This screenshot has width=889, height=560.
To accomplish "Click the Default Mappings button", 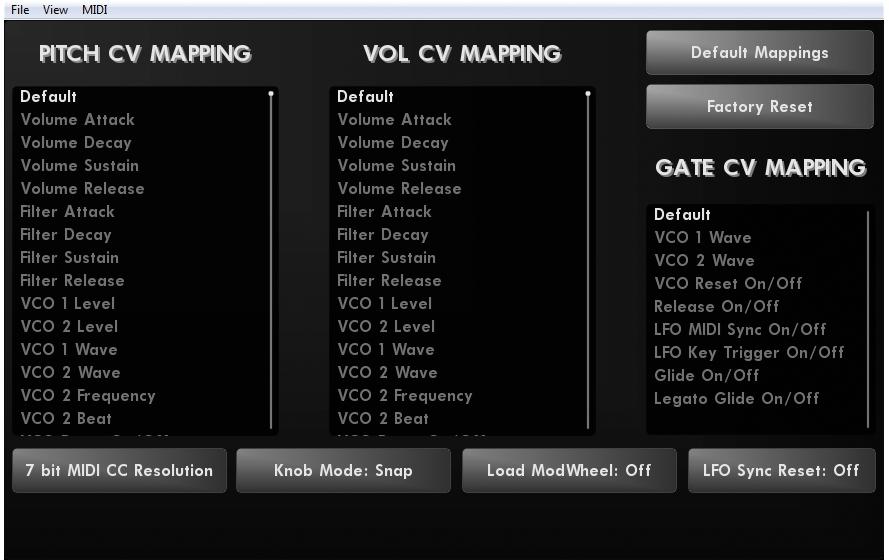I will click(x=759, y=53).
